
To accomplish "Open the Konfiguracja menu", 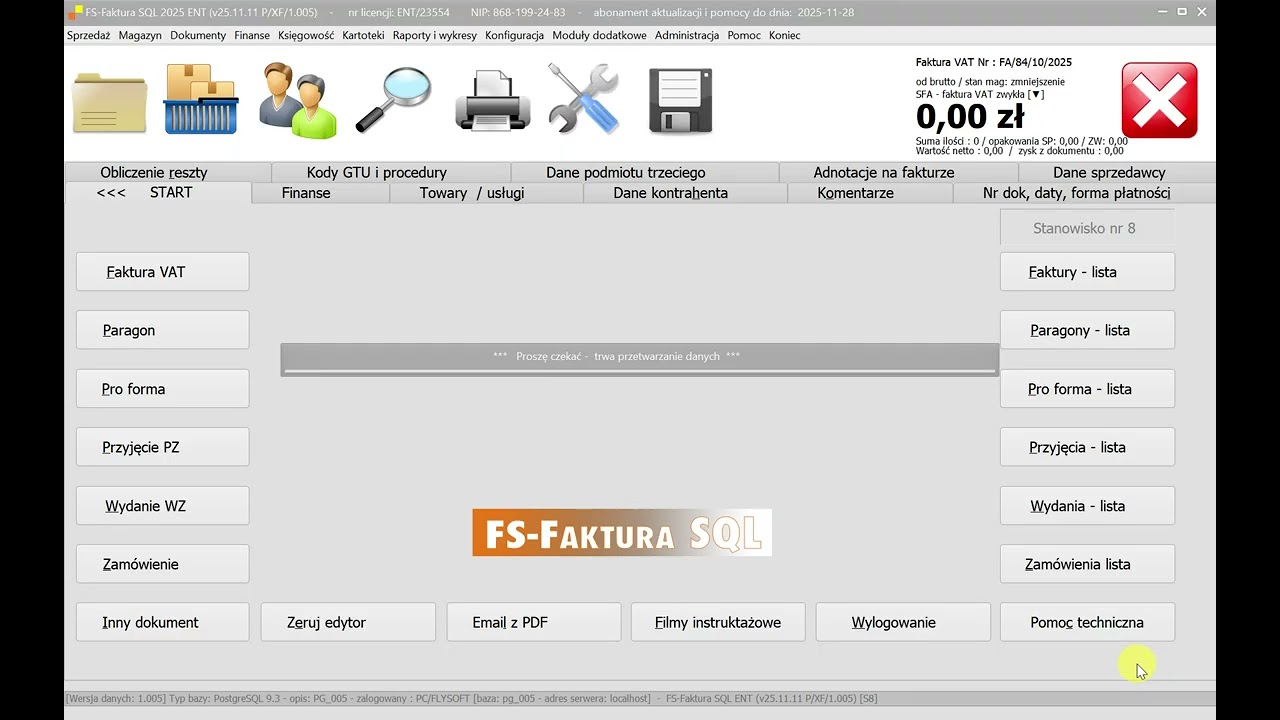I will pyautogui.click(x=514, y=35).
